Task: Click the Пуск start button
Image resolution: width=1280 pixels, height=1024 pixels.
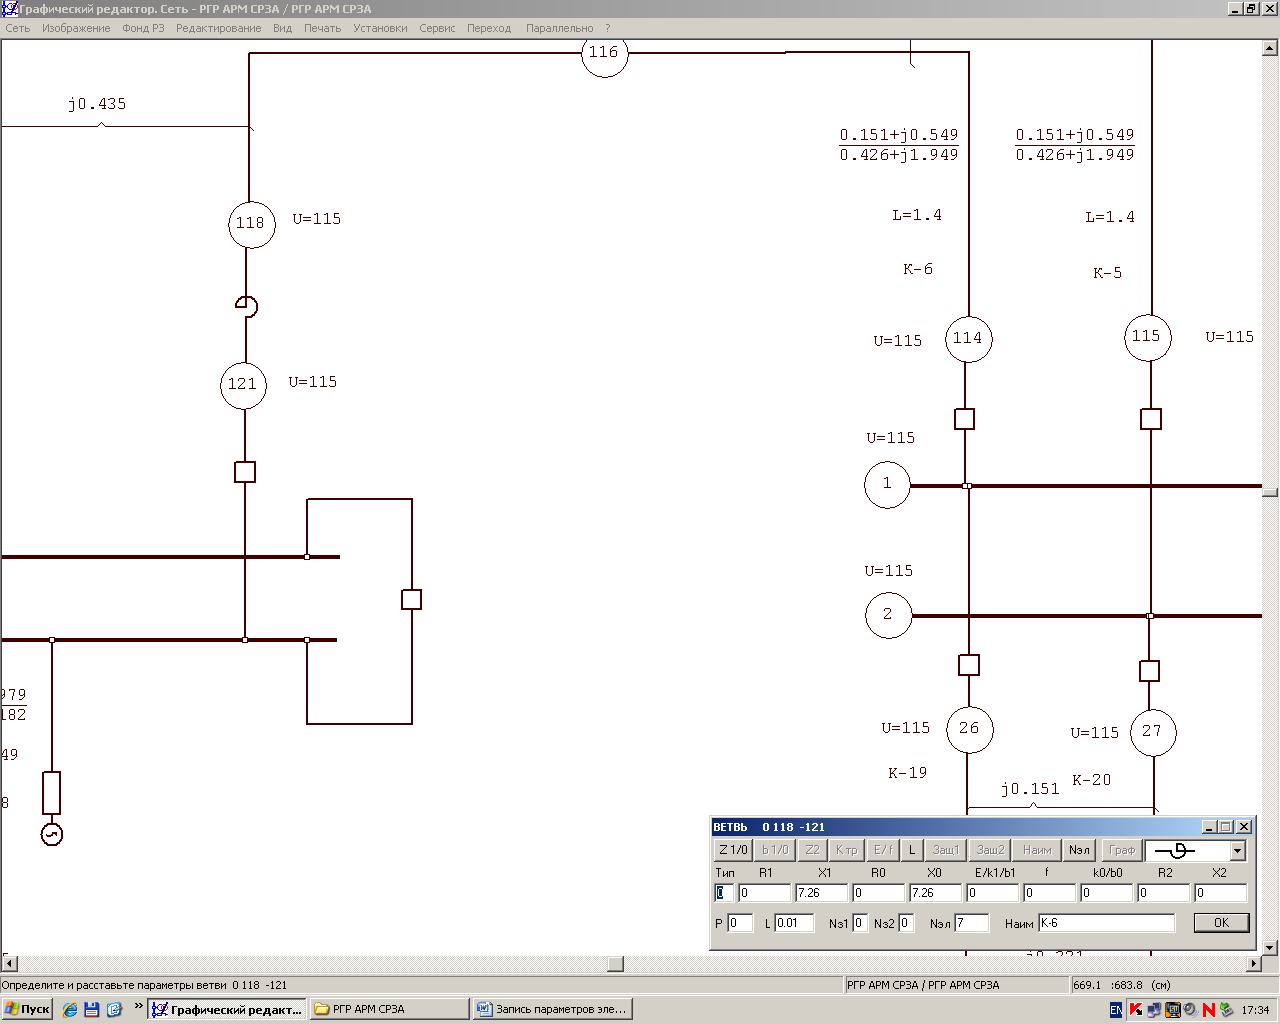Action: click(x=27, y=1010)
